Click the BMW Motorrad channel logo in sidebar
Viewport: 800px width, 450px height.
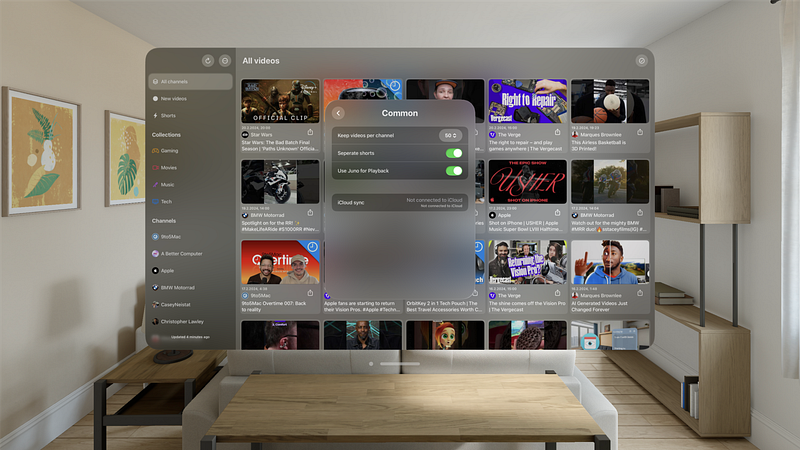pyautogui.click(x=155, y=288)
